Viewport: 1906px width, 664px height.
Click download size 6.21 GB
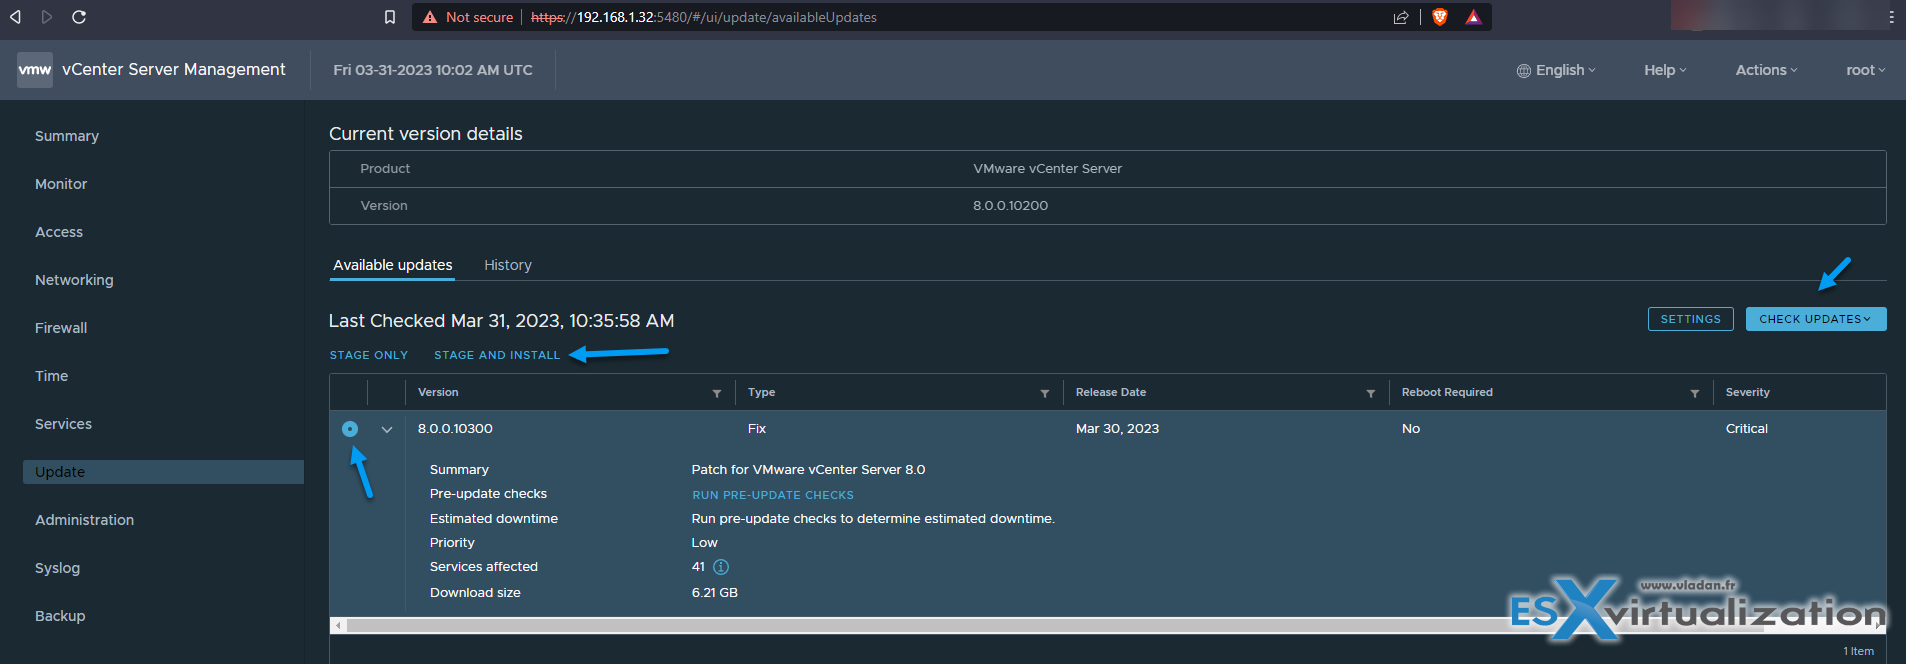click(x=715, y=592)
